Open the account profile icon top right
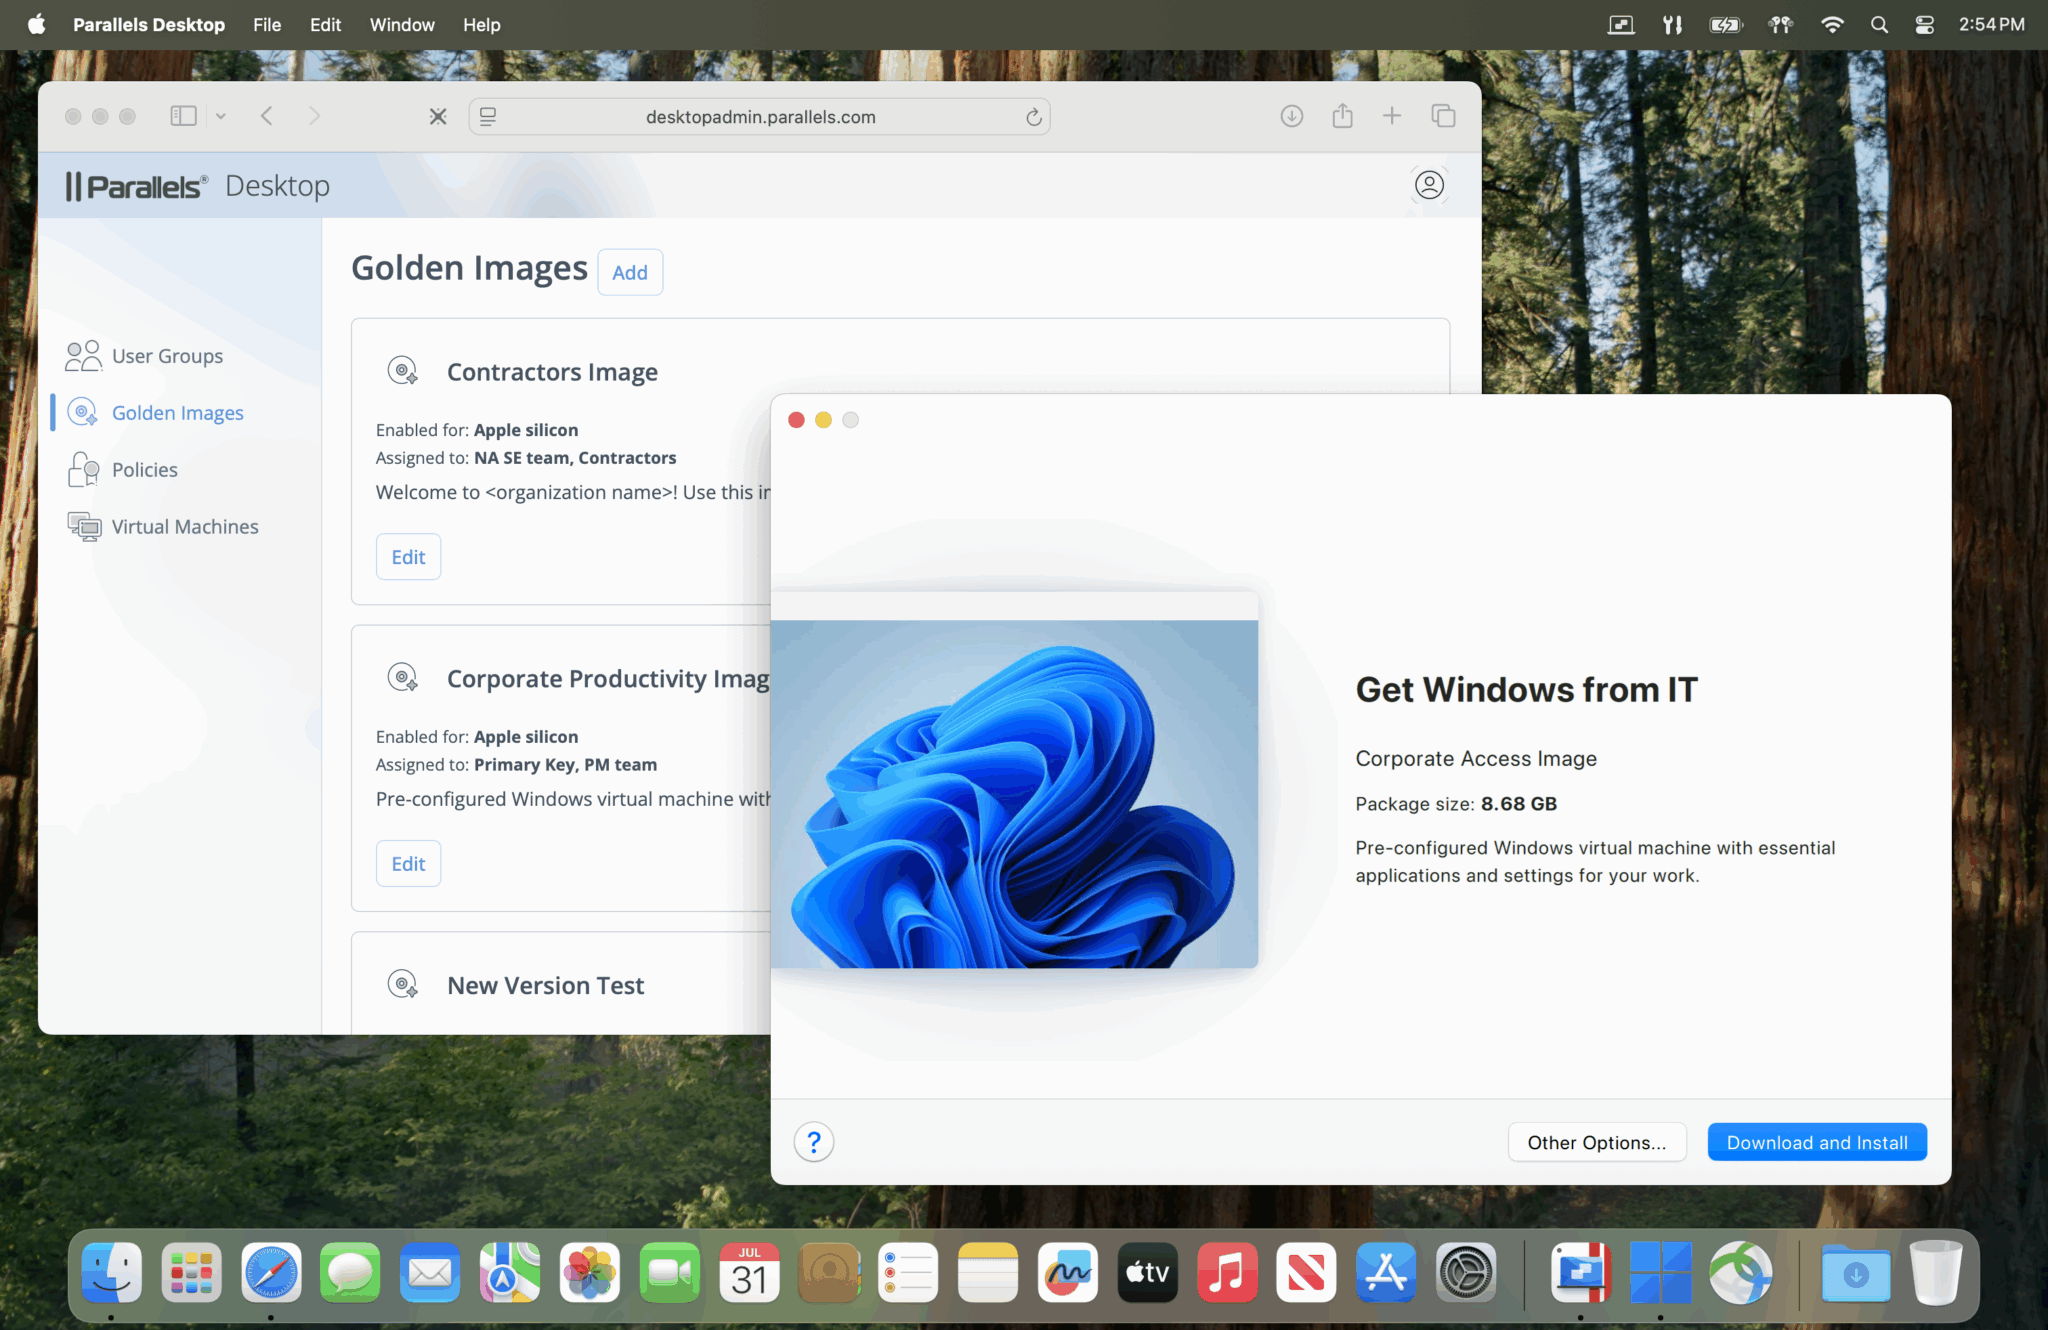 coord(1428,185)
